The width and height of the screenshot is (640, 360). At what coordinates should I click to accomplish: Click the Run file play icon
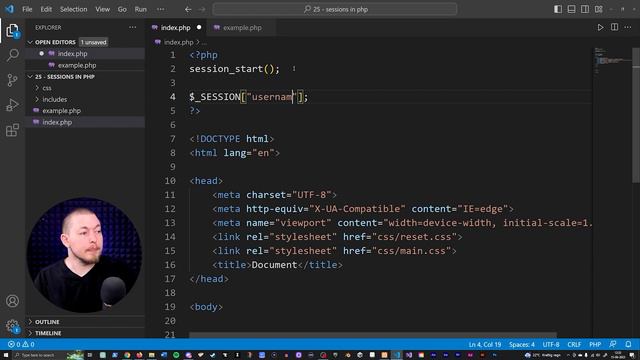(x=600, y=27)
